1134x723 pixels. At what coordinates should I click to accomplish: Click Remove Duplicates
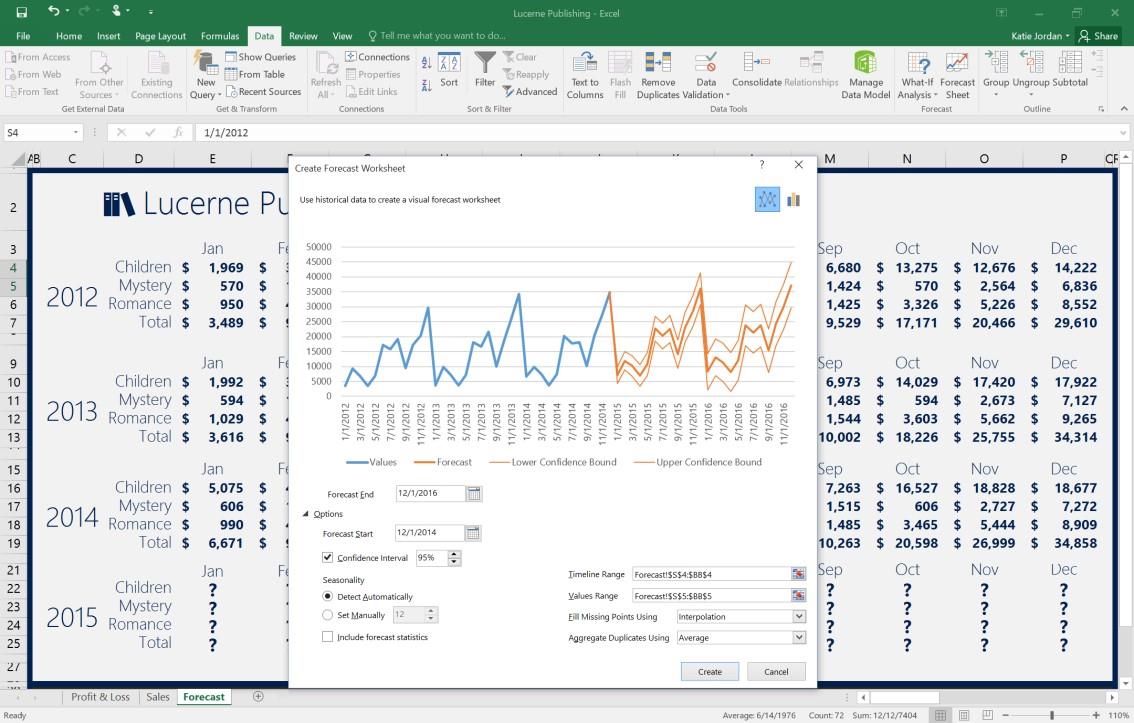658,75
